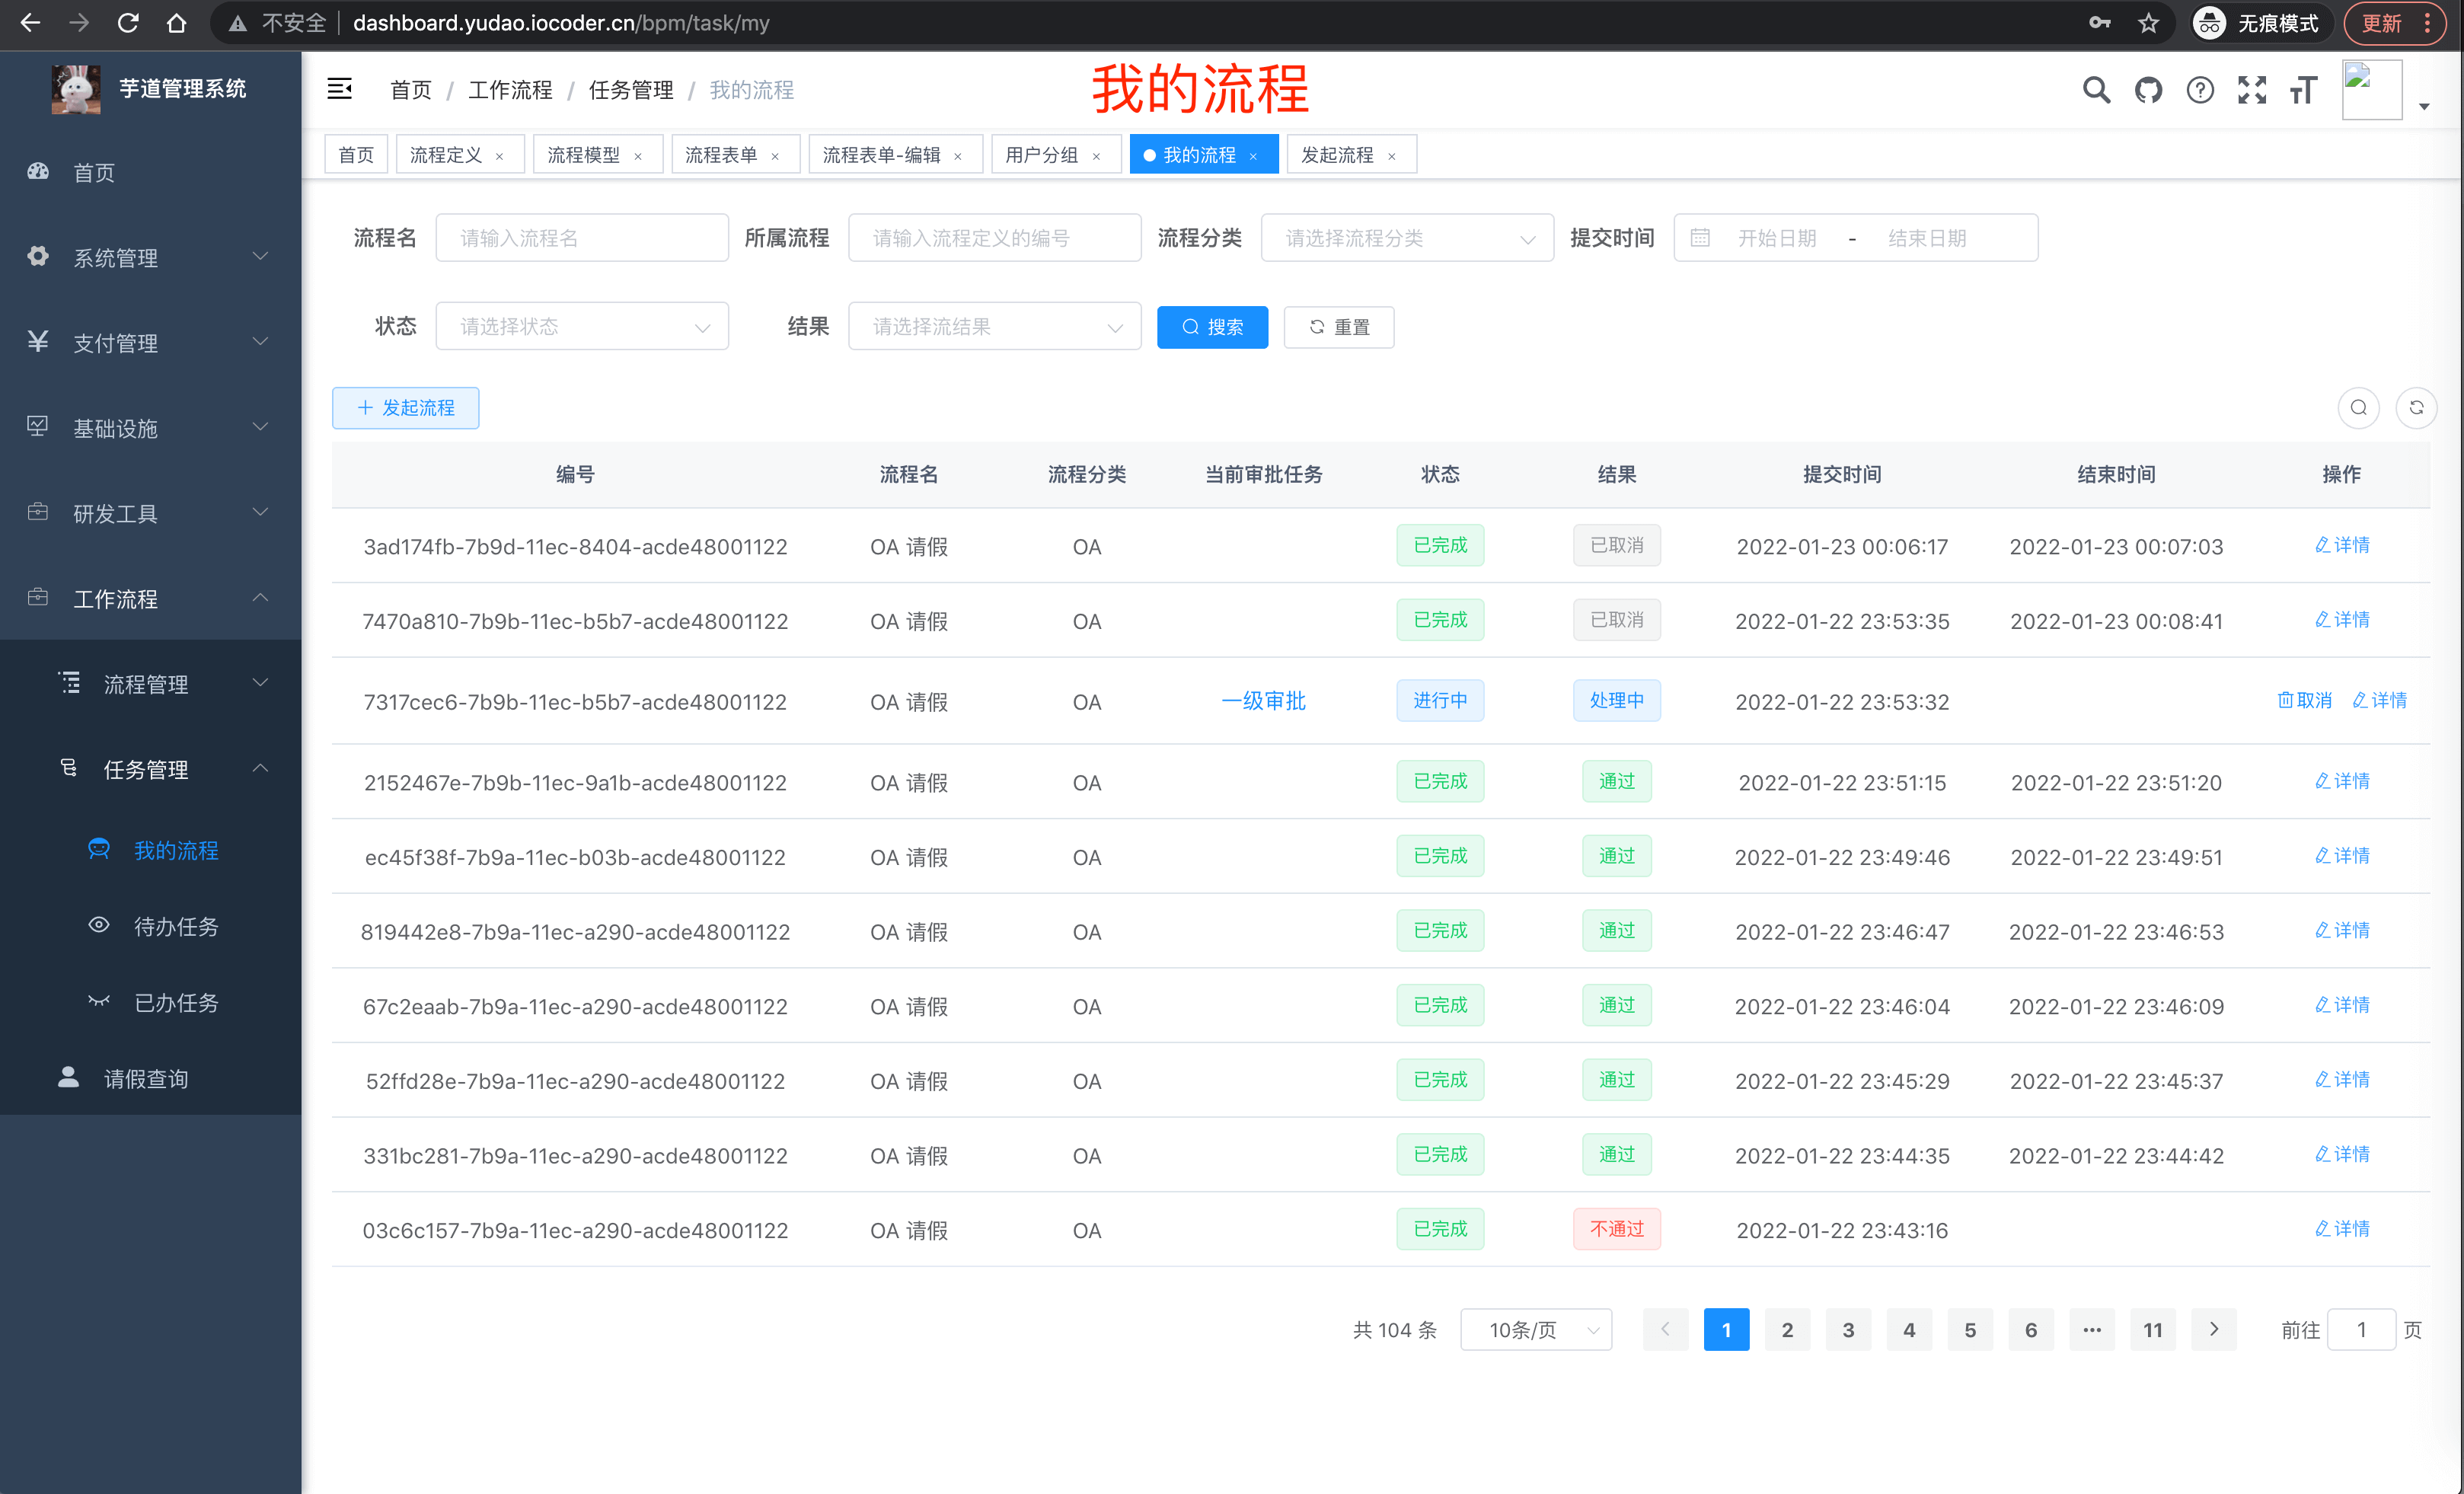Viewport: 2464px width, 1494px height.
Task: Click the 前往 page number input field
Action: pos(2362,1330)
